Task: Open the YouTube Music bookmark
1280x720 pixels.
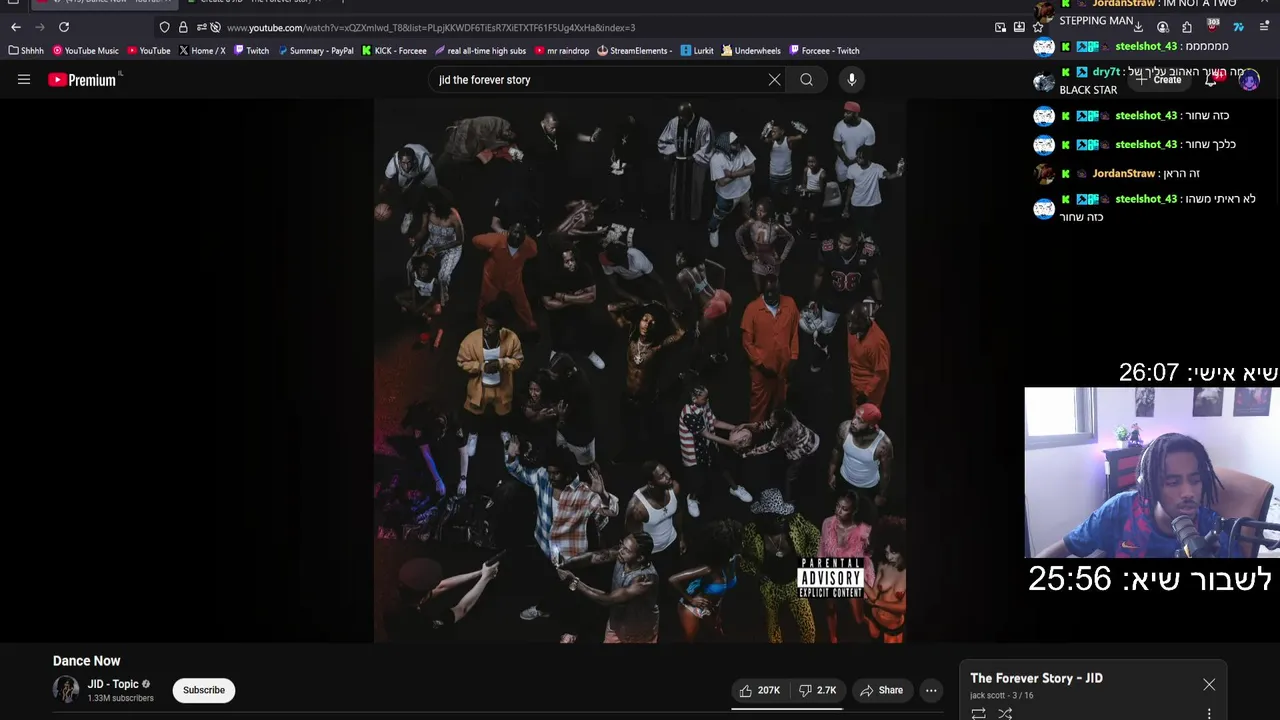Action: pyautogui.click(x=86, y=51)
